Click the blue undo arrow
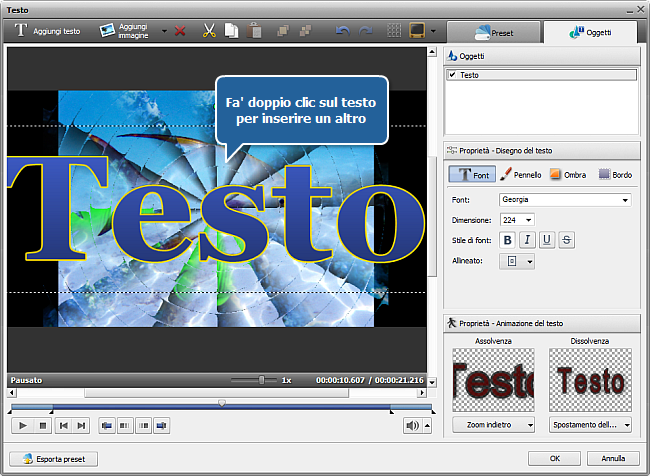This screenshot has width=650, height=476. (342, 32)
